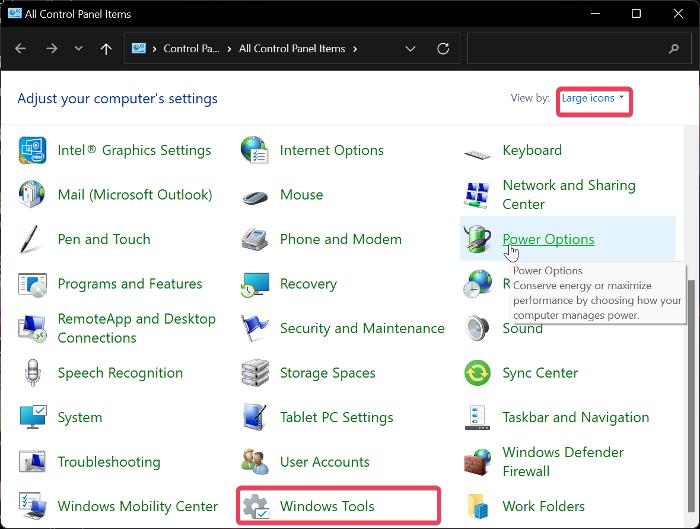Click the Tablet PC Settings icon
The height and width of the screenshot is (529, 700).
pos(255,417)
